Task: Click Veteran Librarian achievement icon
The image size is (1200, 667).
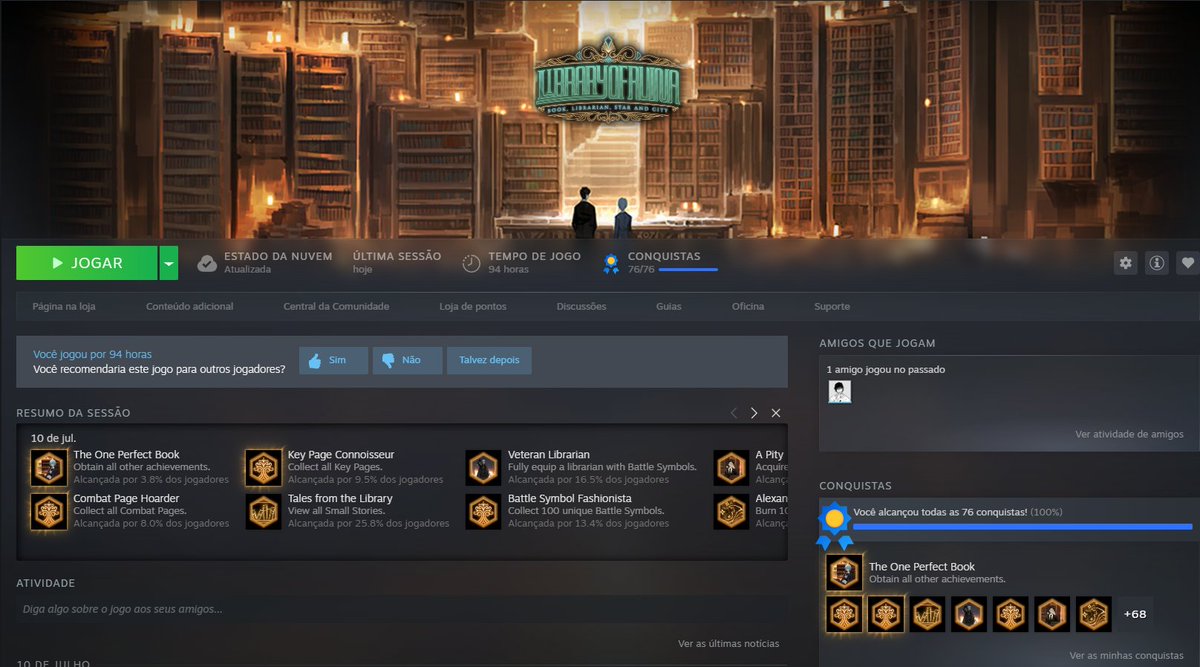Action: point(483,467)
